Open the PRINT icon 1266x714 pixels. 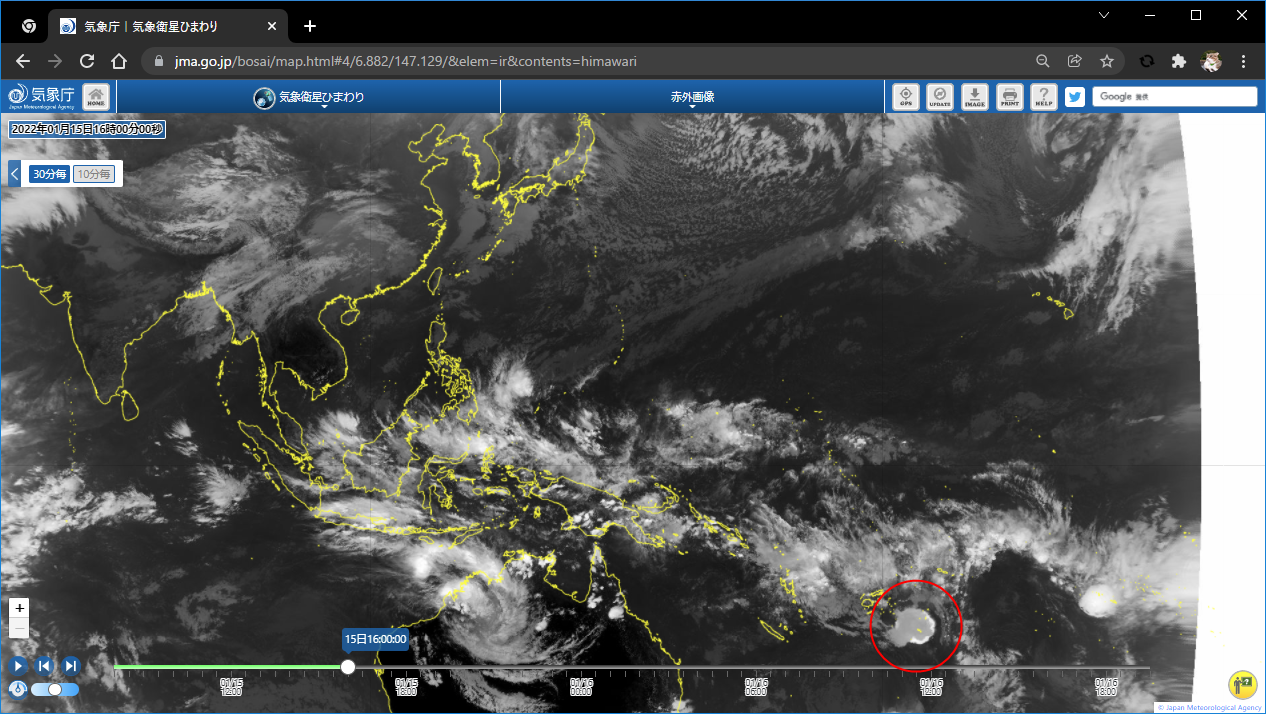pos(1010,96)
